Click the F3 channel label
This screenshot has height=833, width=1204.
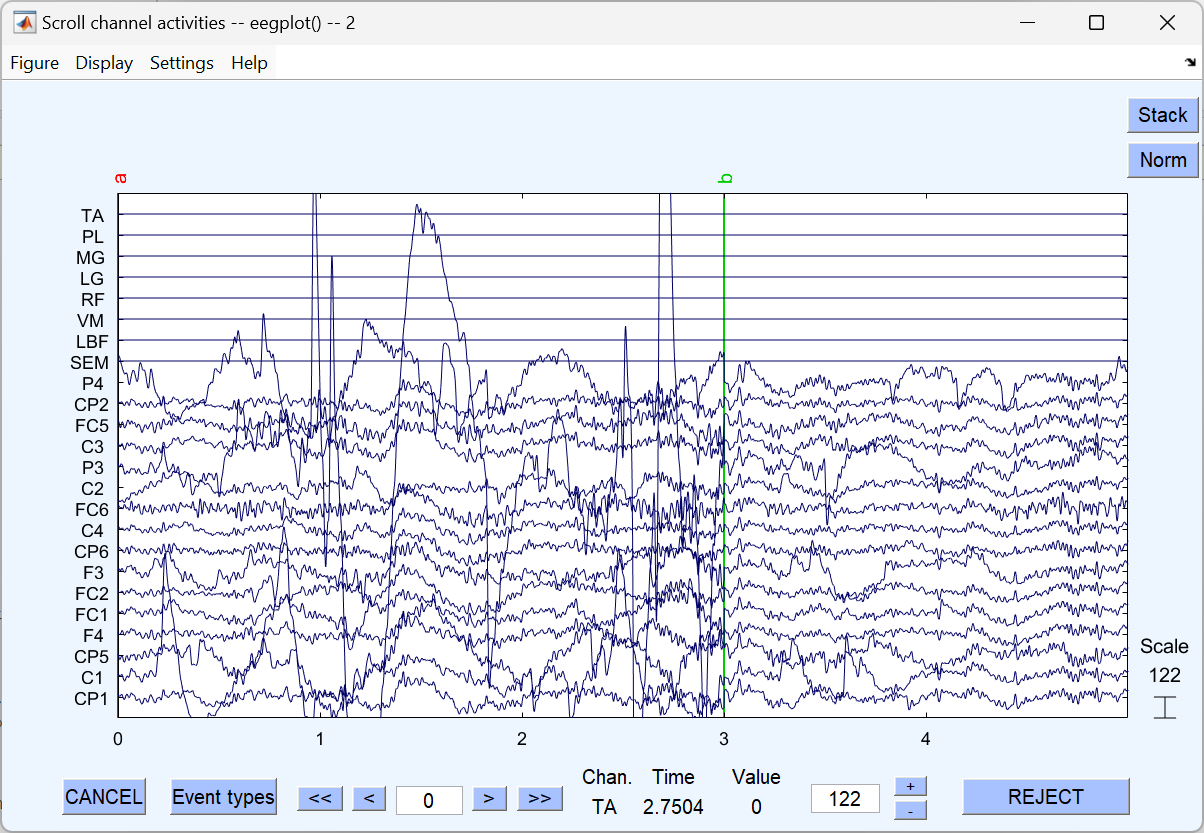pos(93,572)
